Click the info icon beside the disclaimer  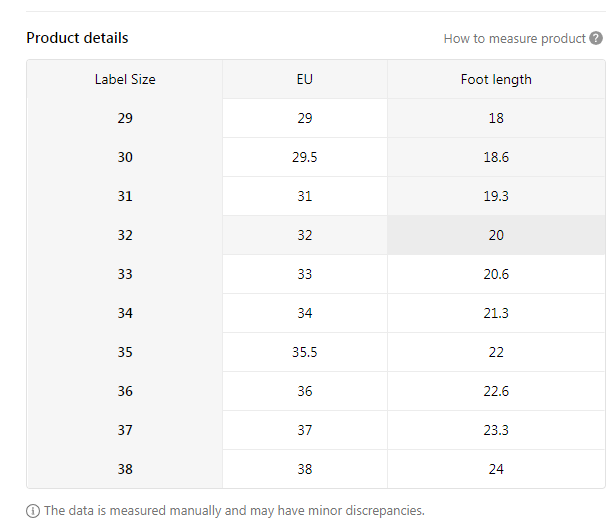(x=33, y=511)
